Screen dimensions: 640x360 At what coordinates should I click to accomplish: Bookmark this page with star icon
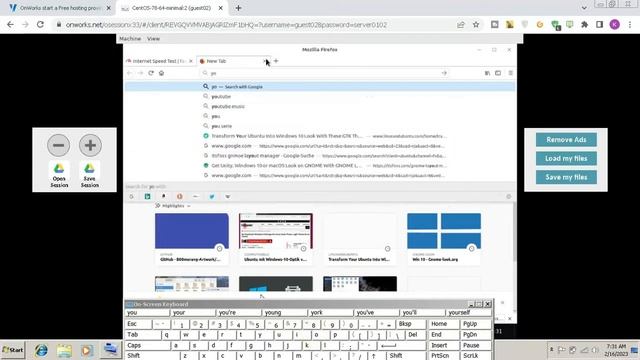(476, 24)
